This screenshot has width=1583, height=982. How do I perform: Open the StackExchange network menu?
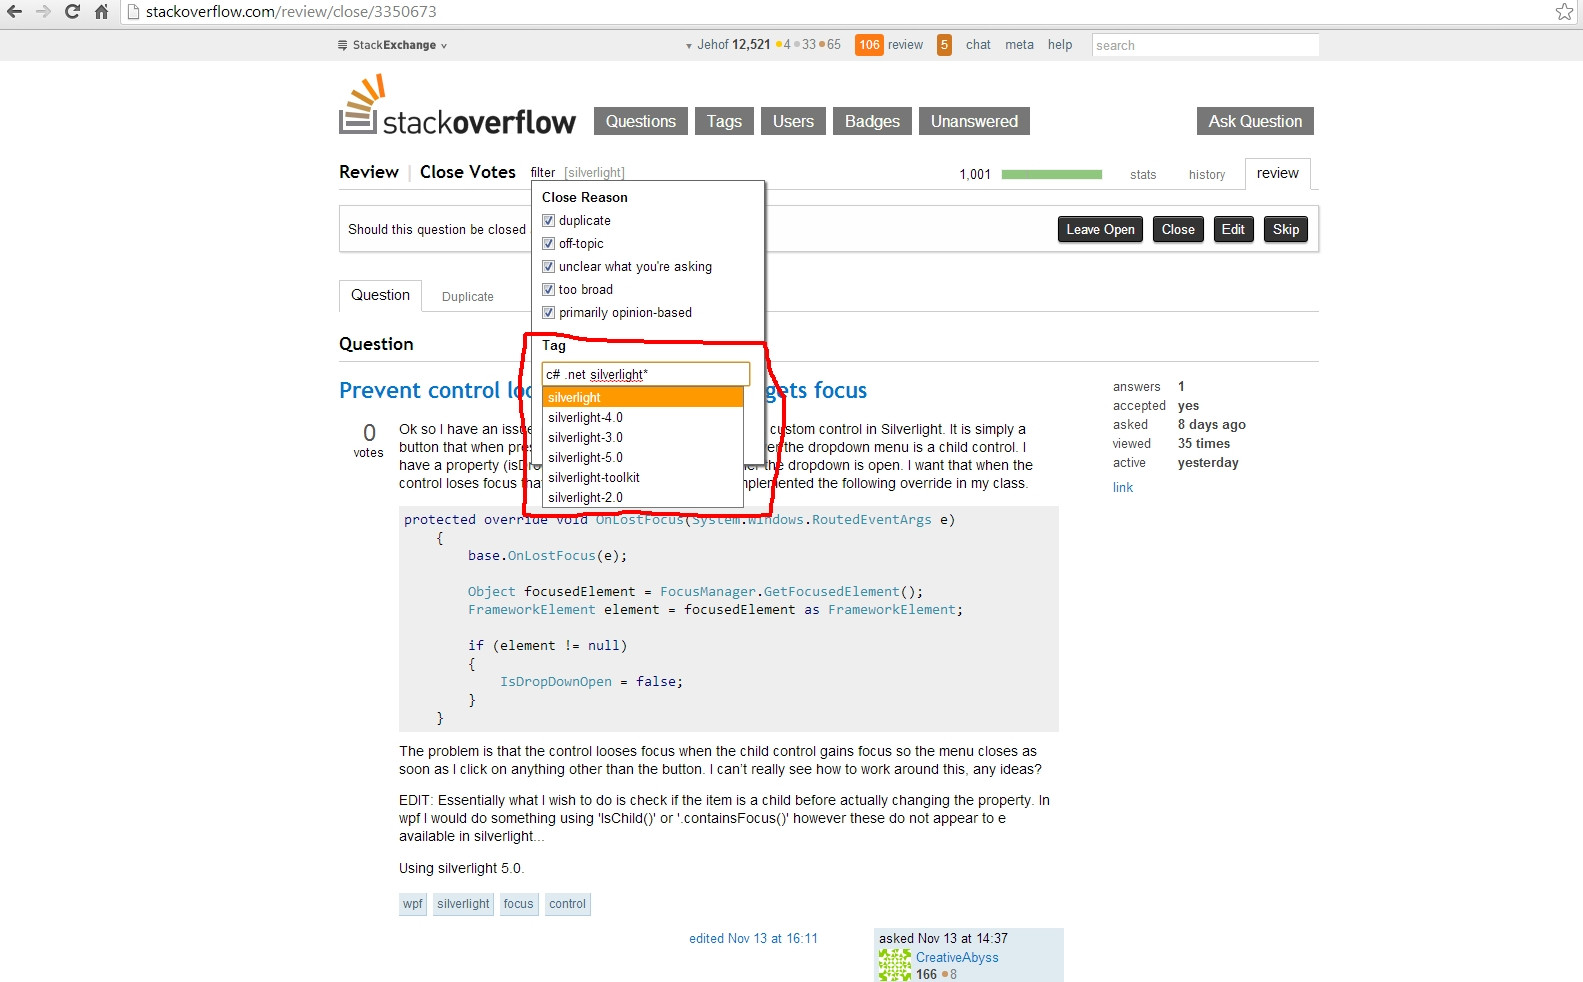pos(393,45)
